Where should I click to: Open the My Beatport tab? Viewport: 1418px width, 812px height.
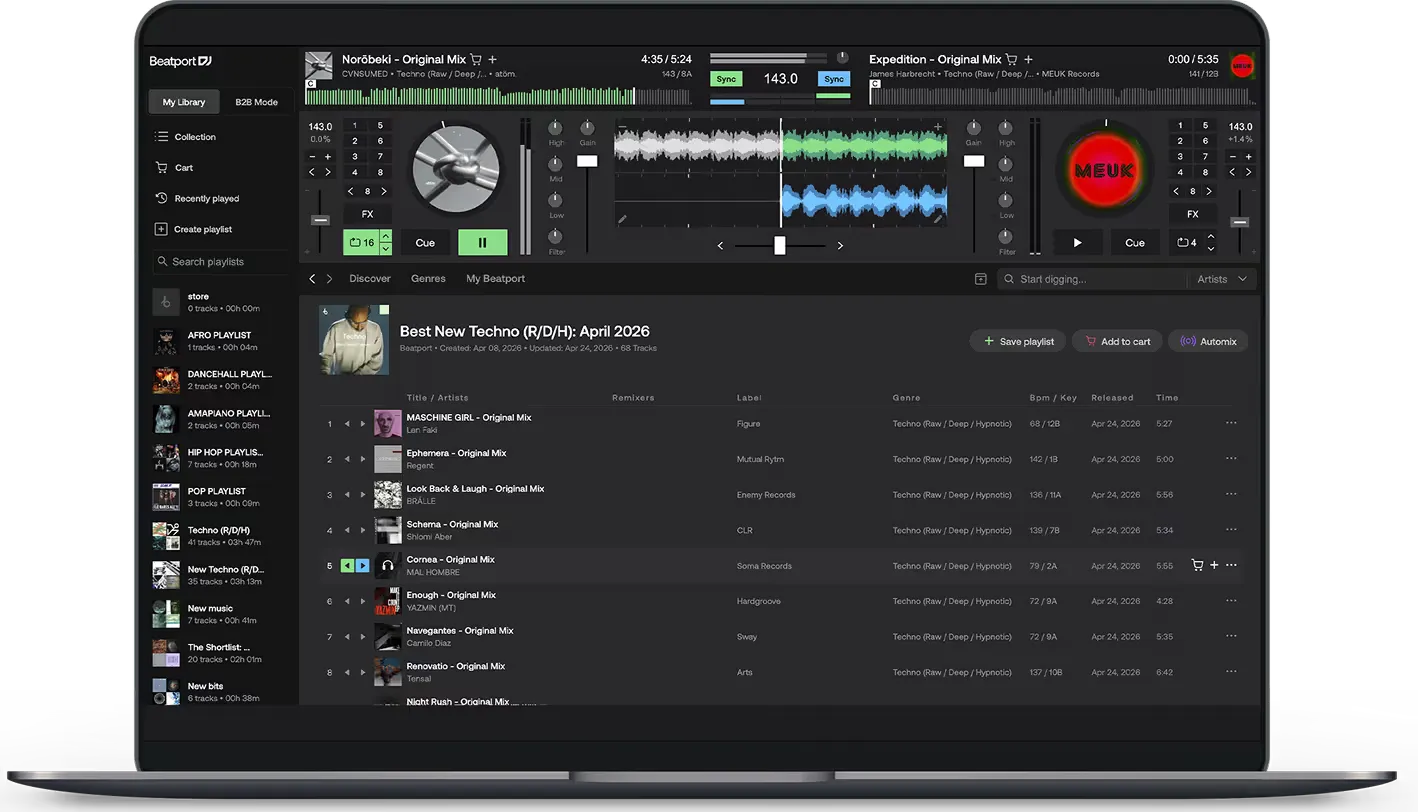click(x=495, y=279)
